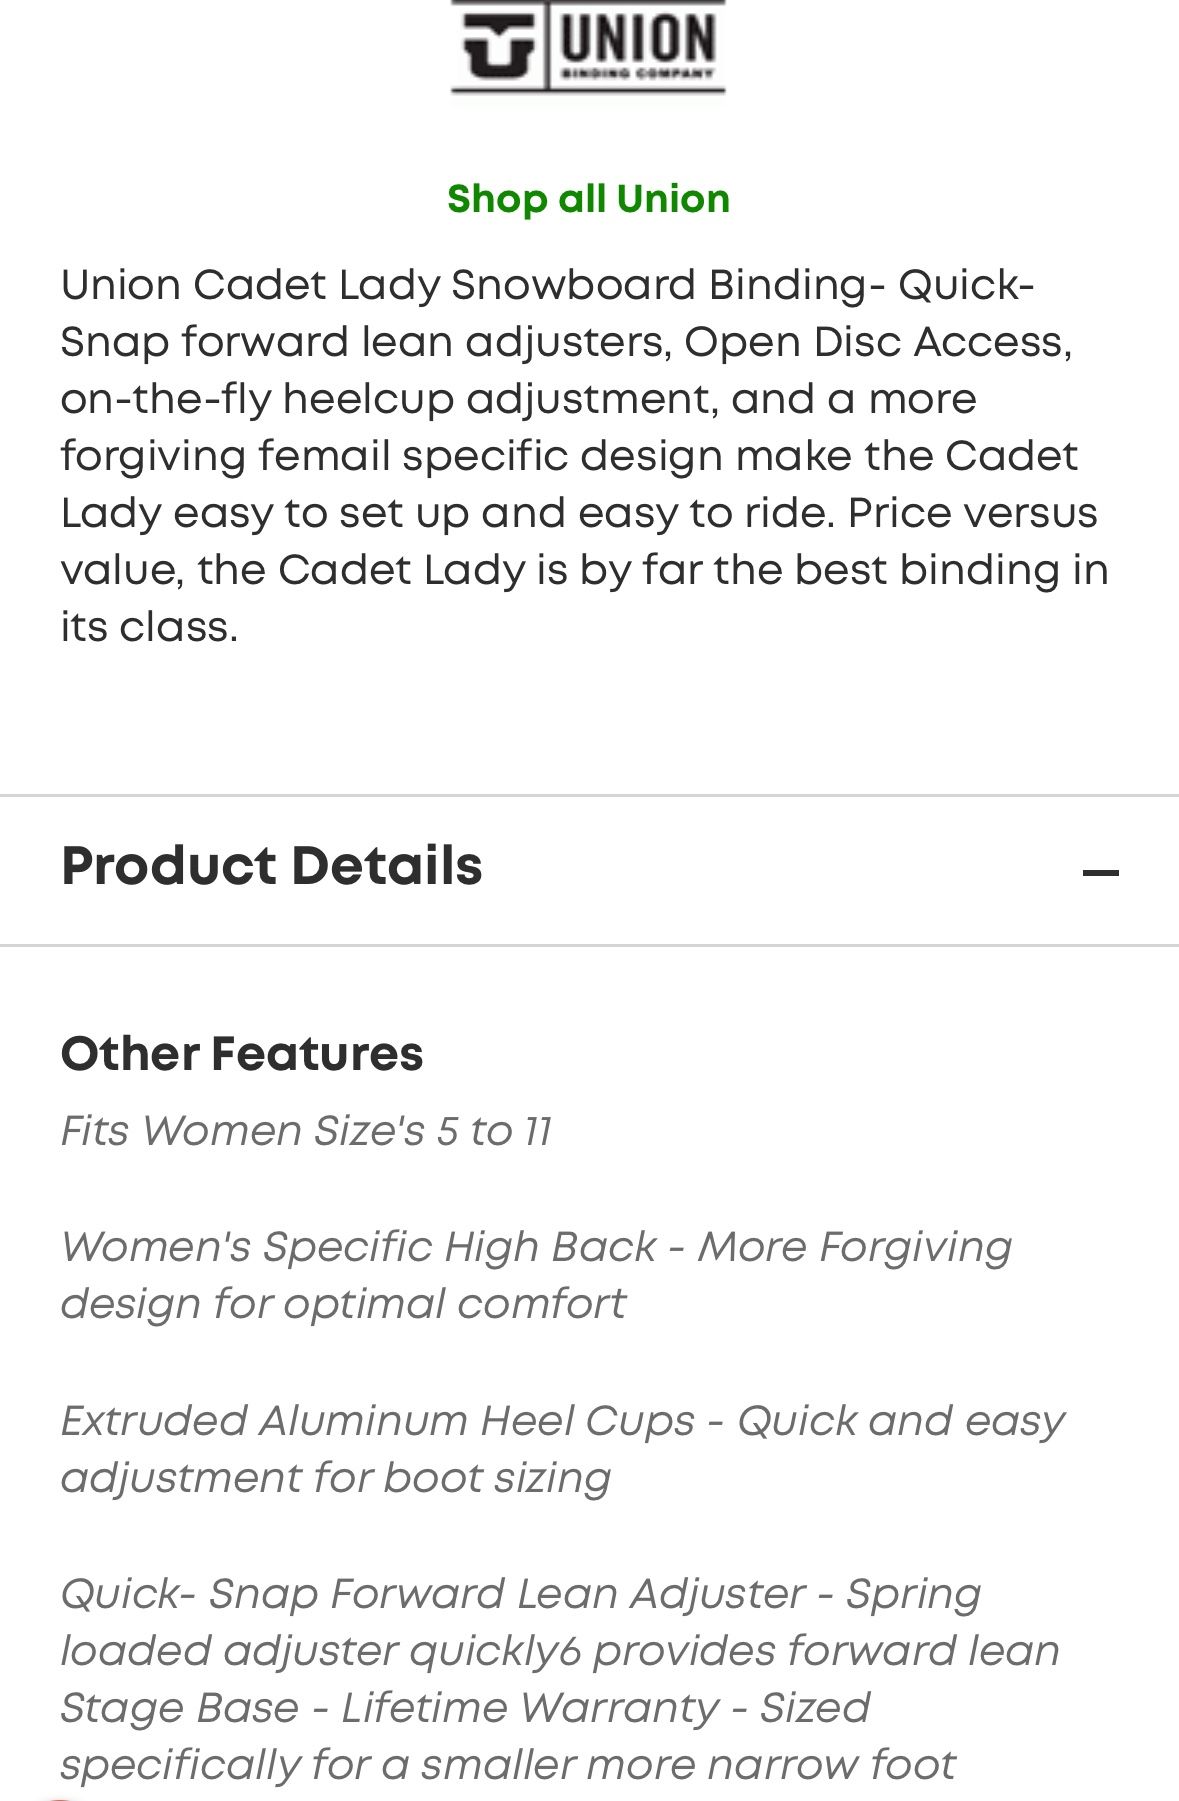Click the "Stage Base - Lifetime Warranty" text
This screenshot has height=1801, width=1179.
[390, 1708]
